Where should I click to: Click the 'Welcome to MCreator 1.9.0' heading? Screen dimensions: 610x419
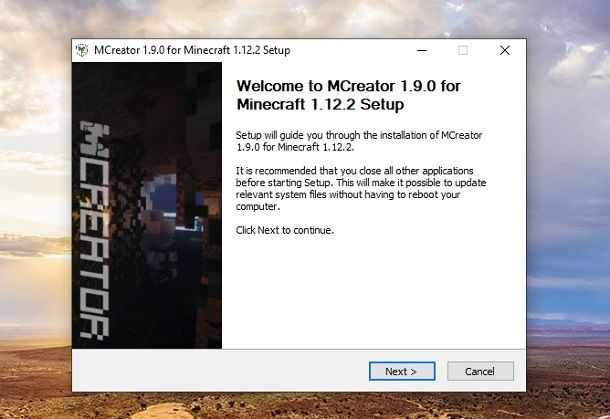click(x=349, y=95)
